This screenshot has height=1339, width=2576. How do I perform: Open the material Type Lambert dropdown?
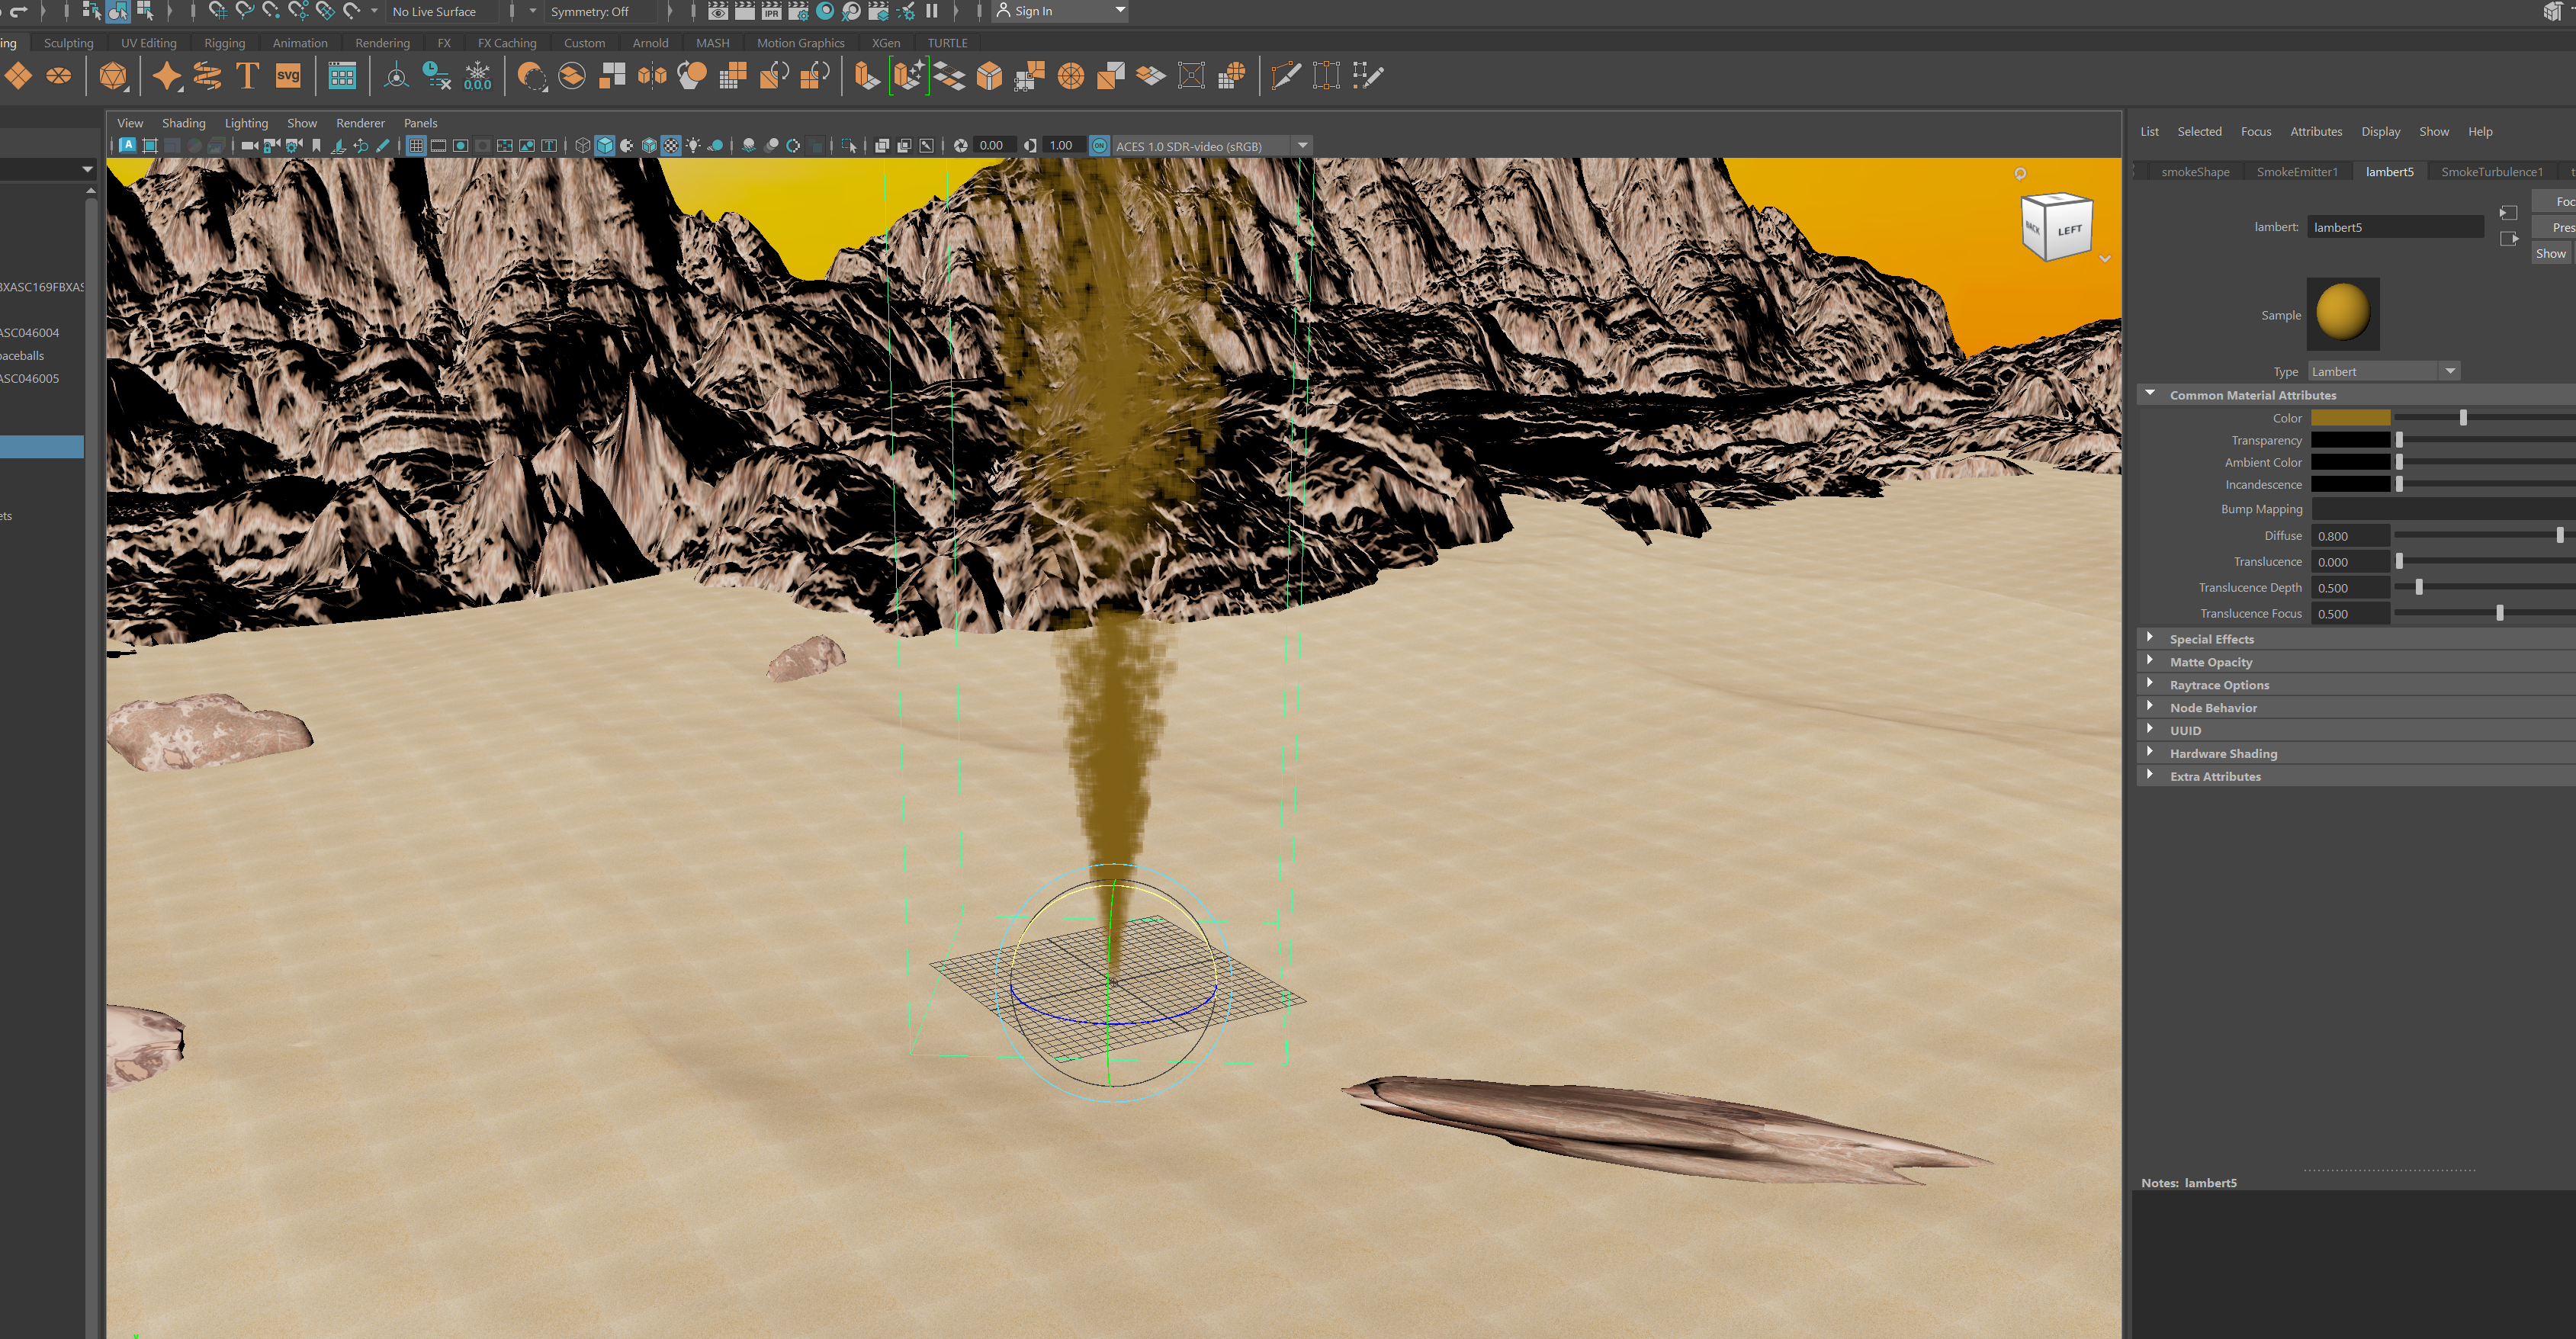pos(2384,371)
